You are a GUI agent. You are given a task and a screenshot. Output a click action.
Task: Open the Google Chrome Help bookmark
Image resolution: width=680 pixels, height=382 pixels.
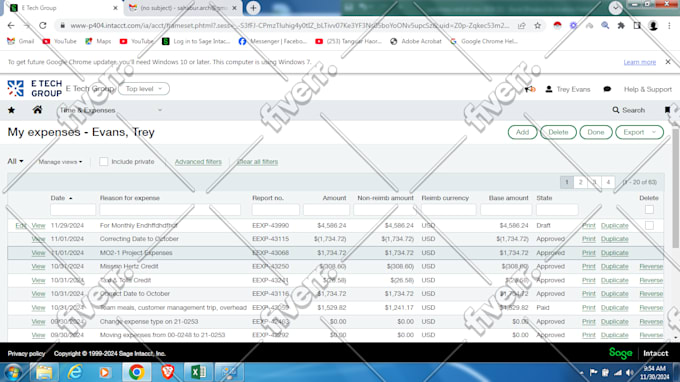[x=484, y=41]
